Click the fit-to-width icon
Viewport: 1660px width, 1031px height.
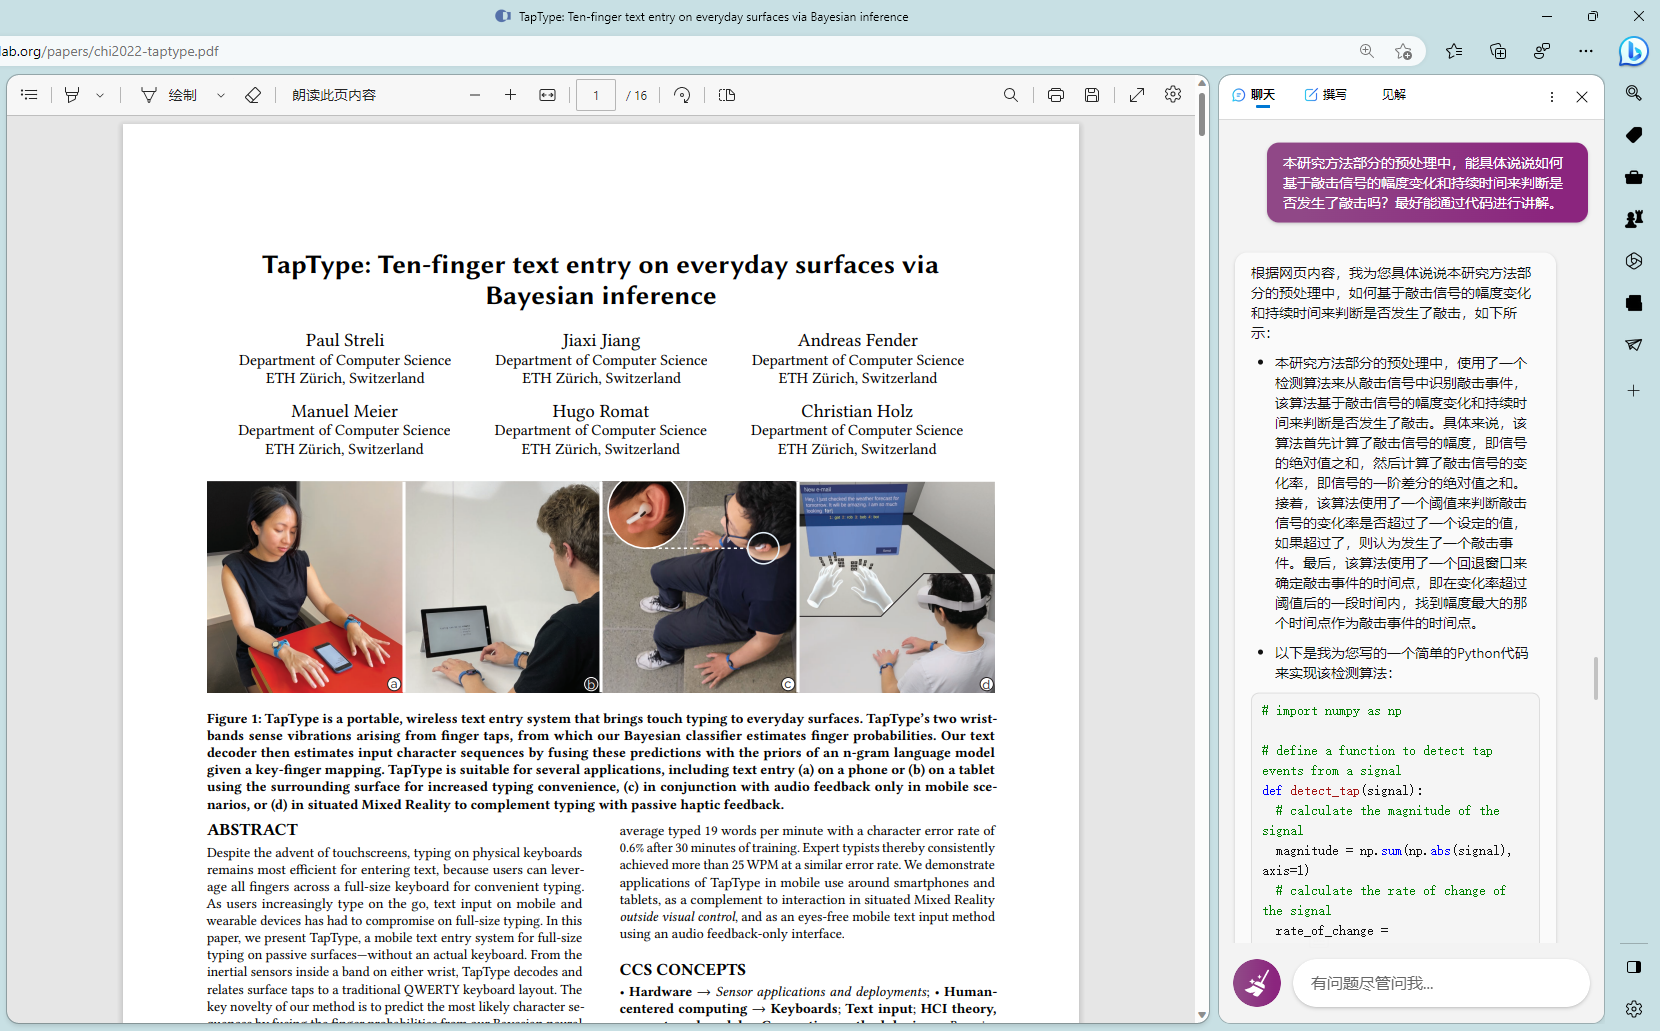(547, 95)
